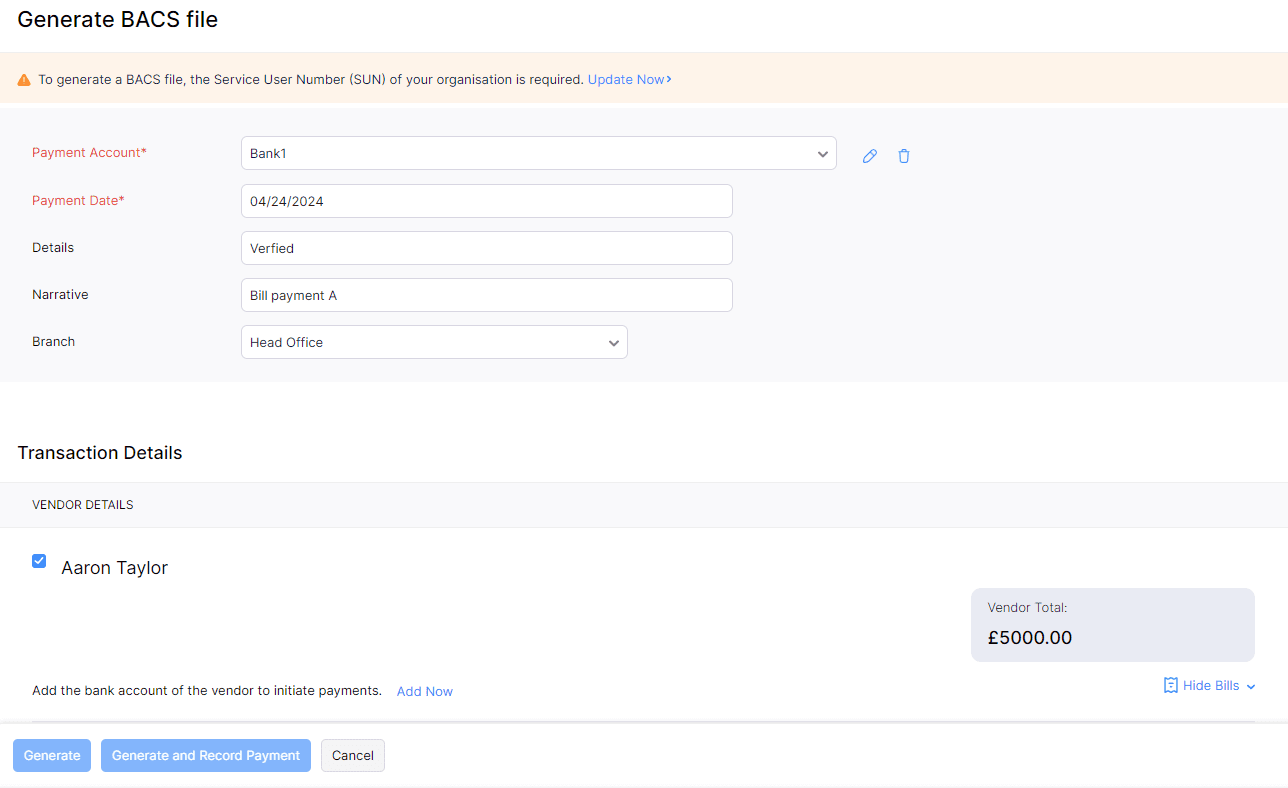Click the Cancel button
The image size is (1288, 788).
(352, 755)
